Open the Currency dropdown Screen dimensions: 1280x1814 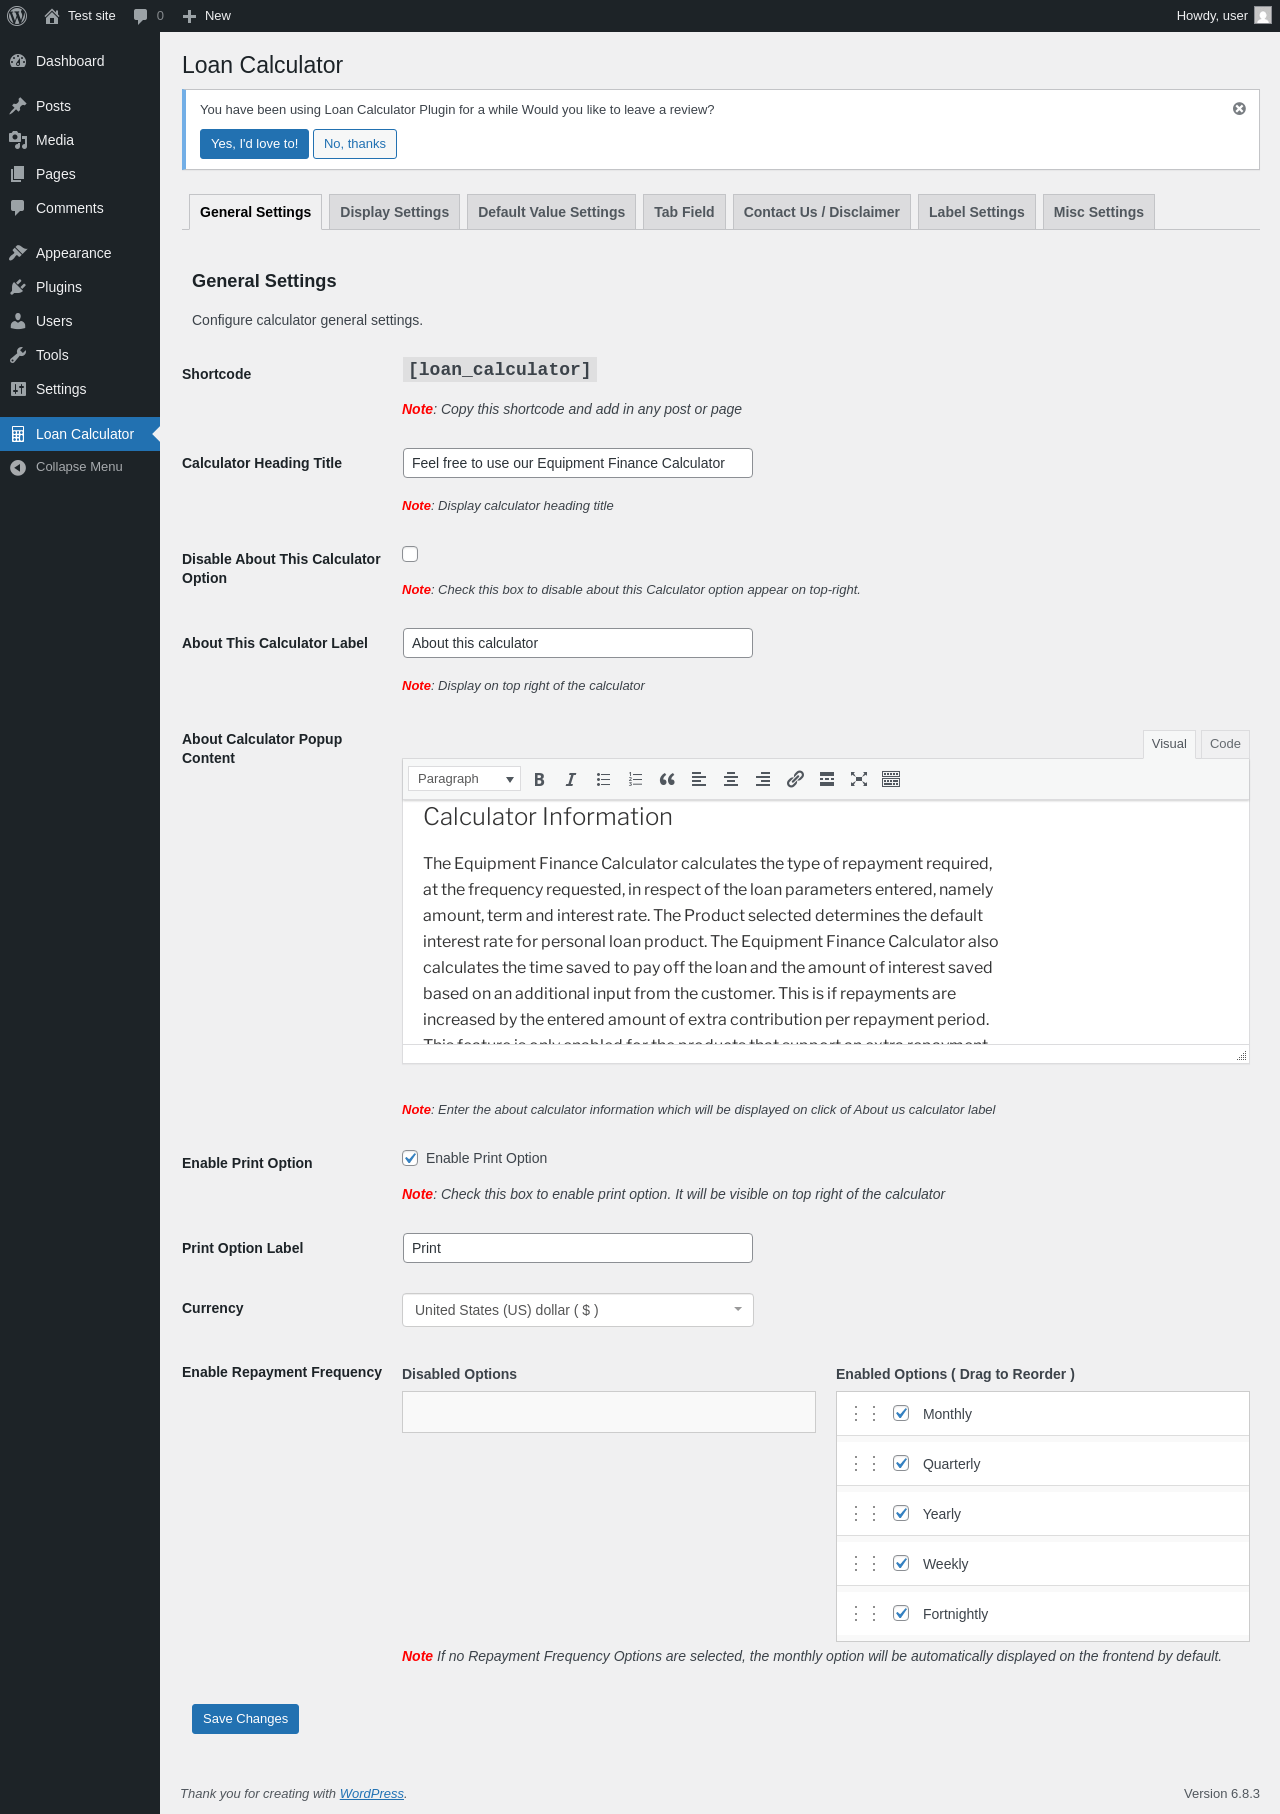point(578,1310)
